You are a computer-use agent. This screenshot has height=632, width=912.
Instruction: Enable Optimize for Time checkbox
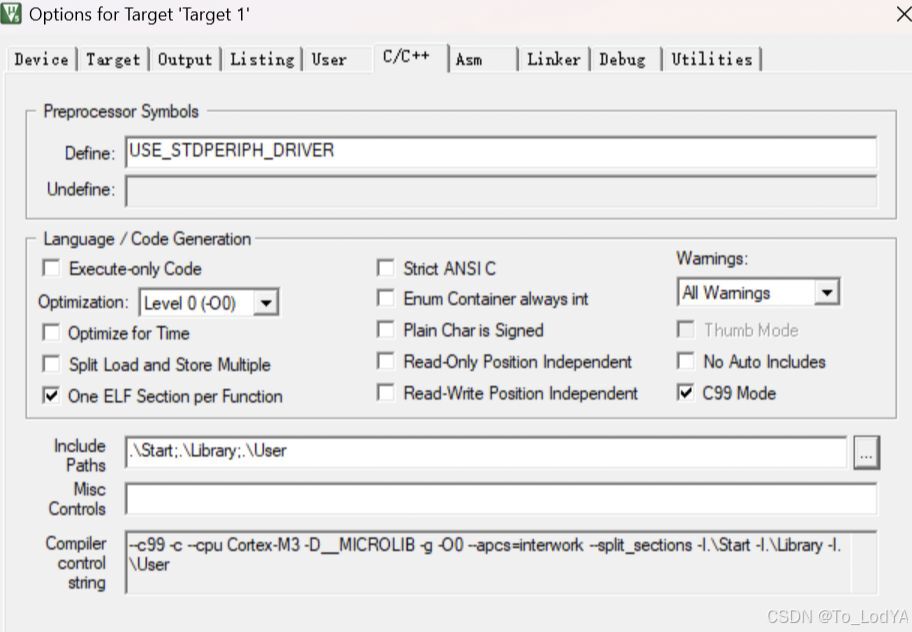click(x=51, y=333)
